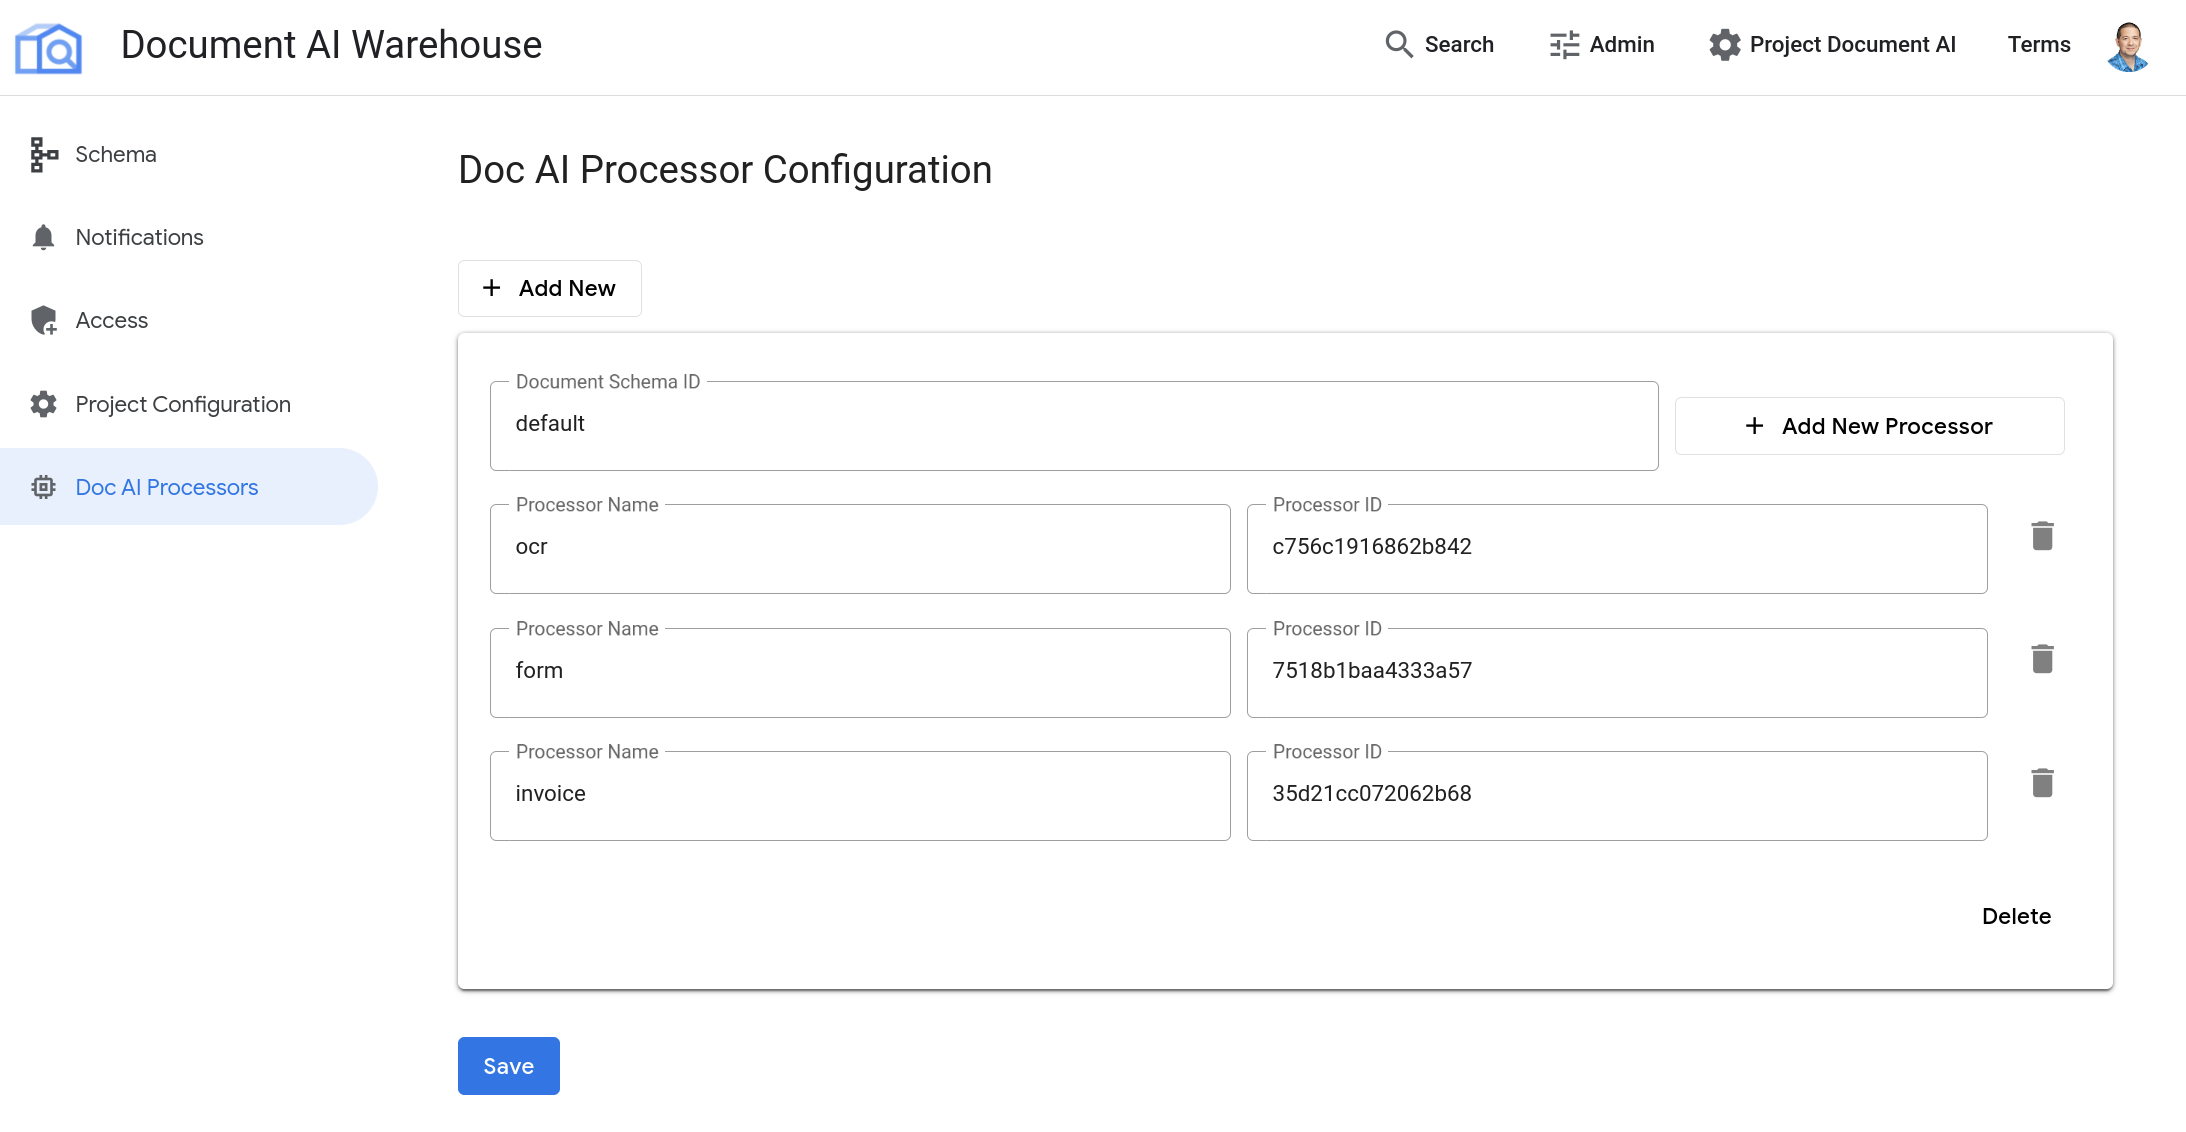The height and width of the screenshot is (1132, 2186).
Task: Click the Processor ID field for form
Action: pyautogui.click(x=1617, y=670)
